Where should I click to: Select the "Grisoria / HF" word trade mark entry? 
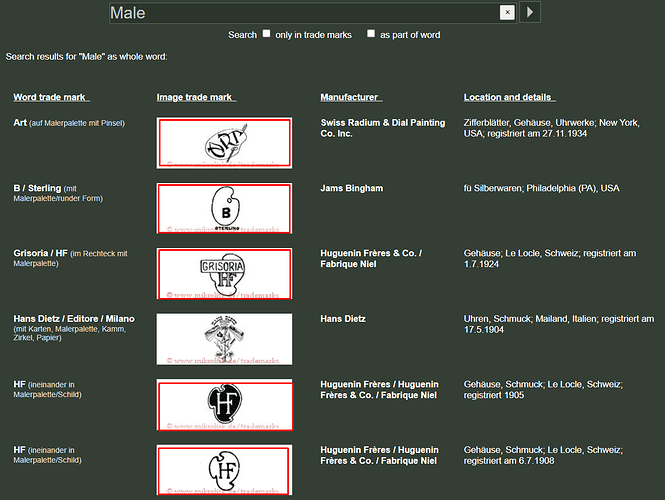[40, 253]
